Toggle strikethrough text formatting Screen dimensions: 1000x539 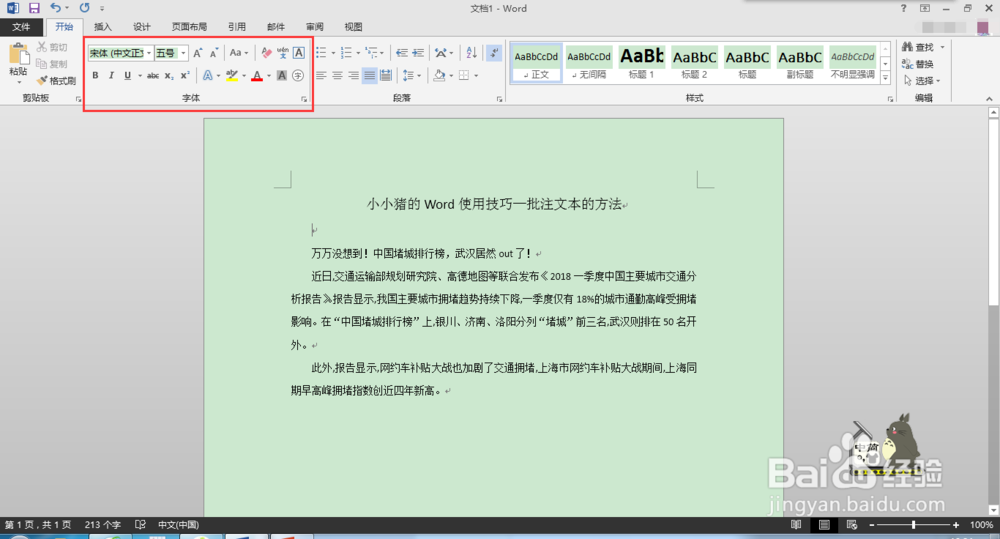pos(153,75)
